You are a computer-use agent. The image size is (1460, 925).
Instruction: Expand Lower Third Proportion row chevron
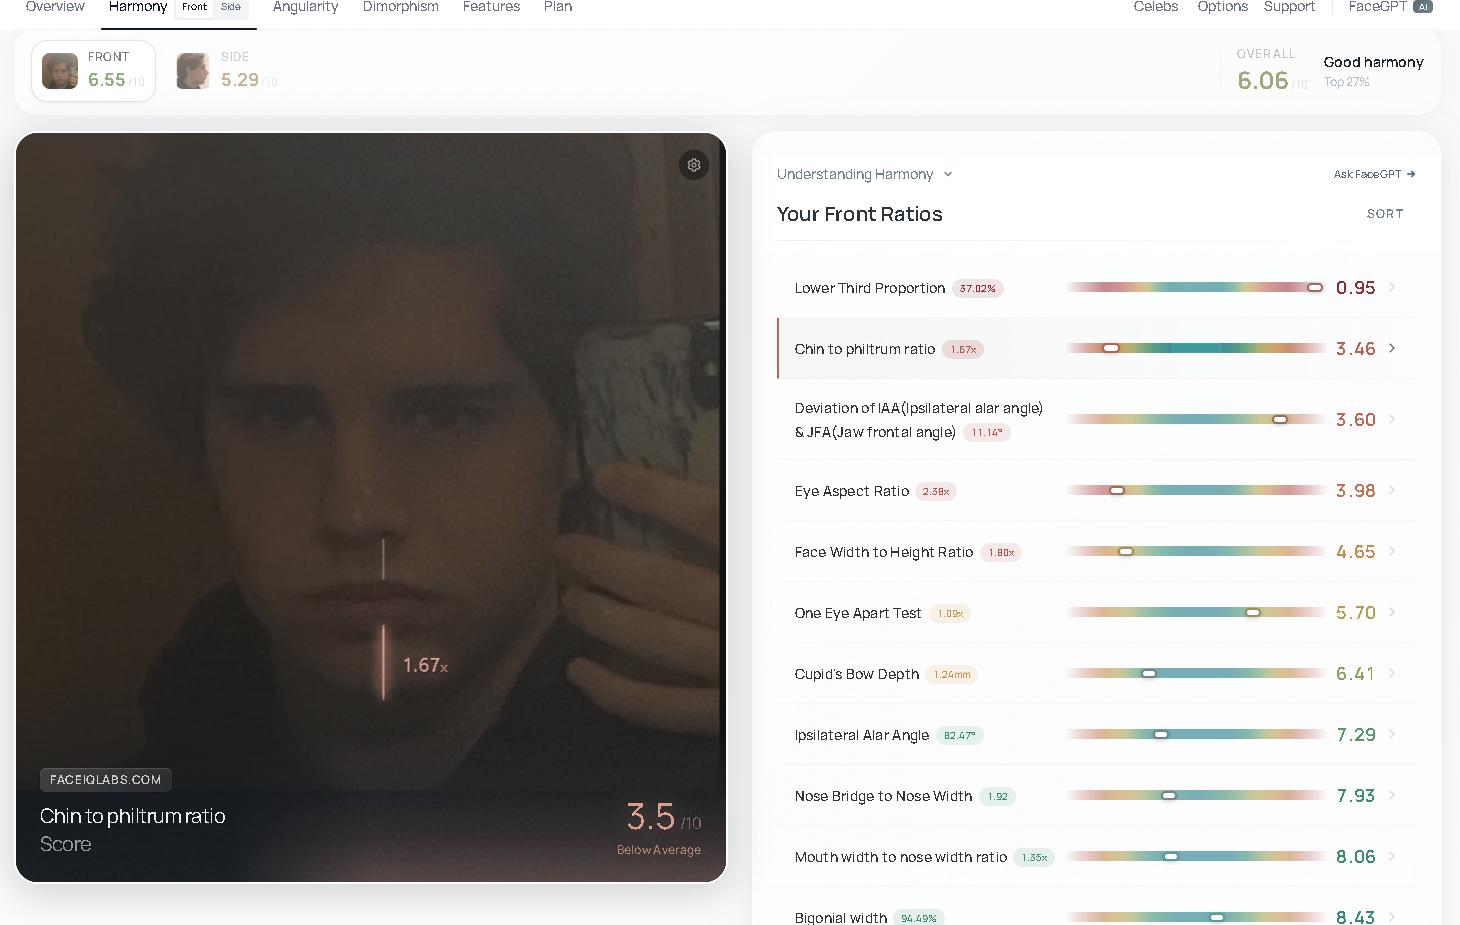click(x=1392, y=287)
